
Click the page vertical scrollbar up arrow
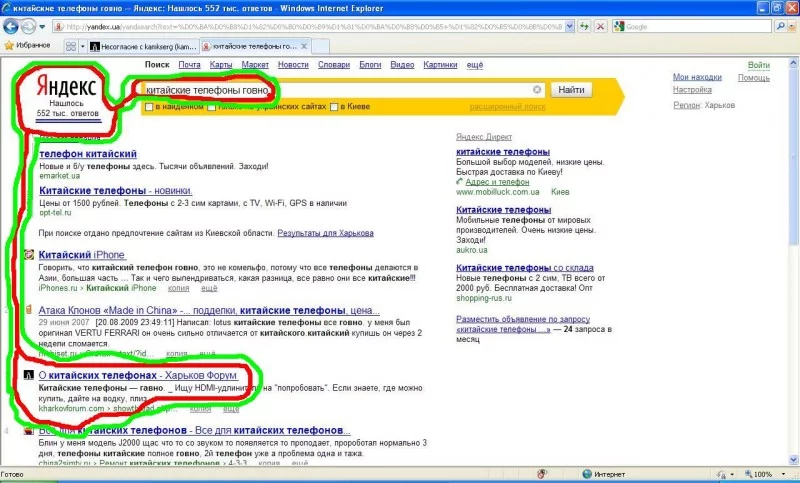click(x=793, y=63)
